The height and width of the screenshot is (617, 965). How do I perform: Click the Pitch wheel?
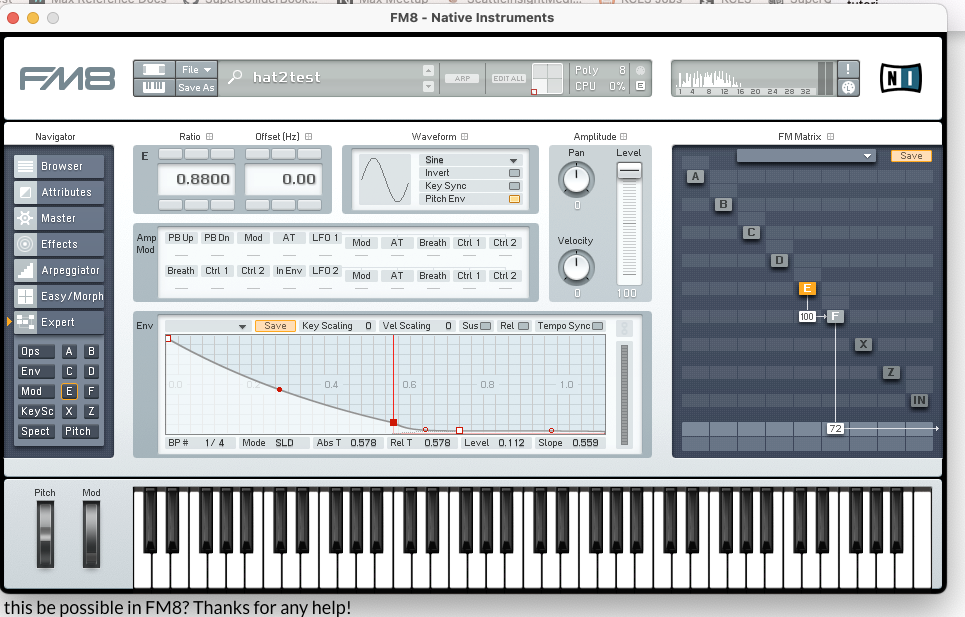point(45,533)
